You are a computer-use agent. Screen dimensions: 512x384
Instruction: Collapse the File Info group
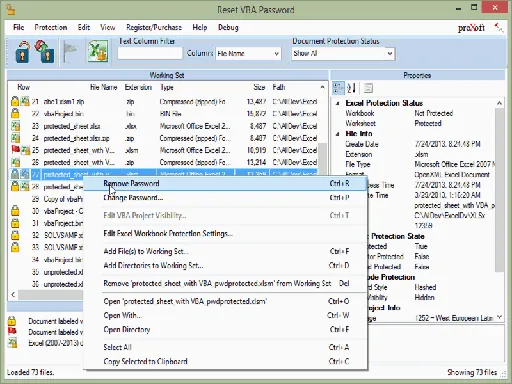tap(338, 134)
